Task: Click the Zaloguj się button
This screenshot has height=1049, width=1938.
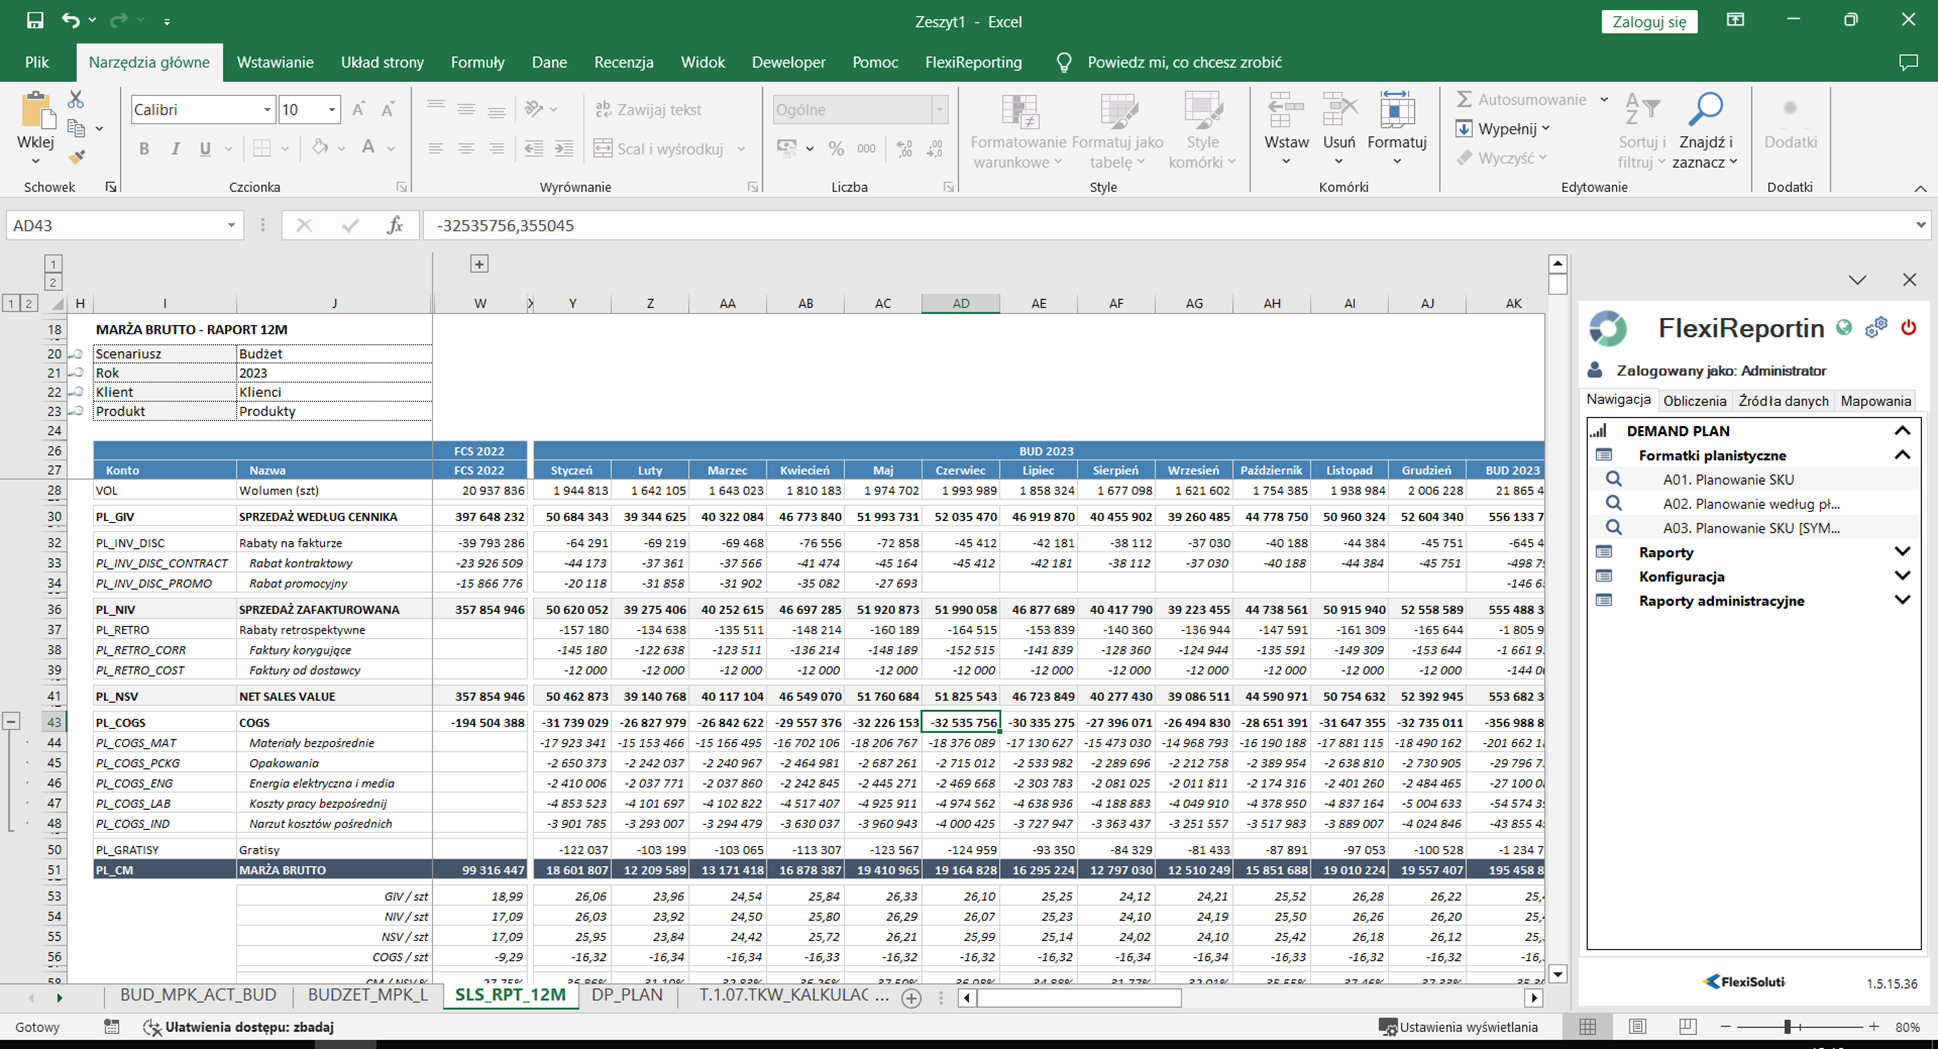Action: pyautogui.click(x=1649, y=21)
